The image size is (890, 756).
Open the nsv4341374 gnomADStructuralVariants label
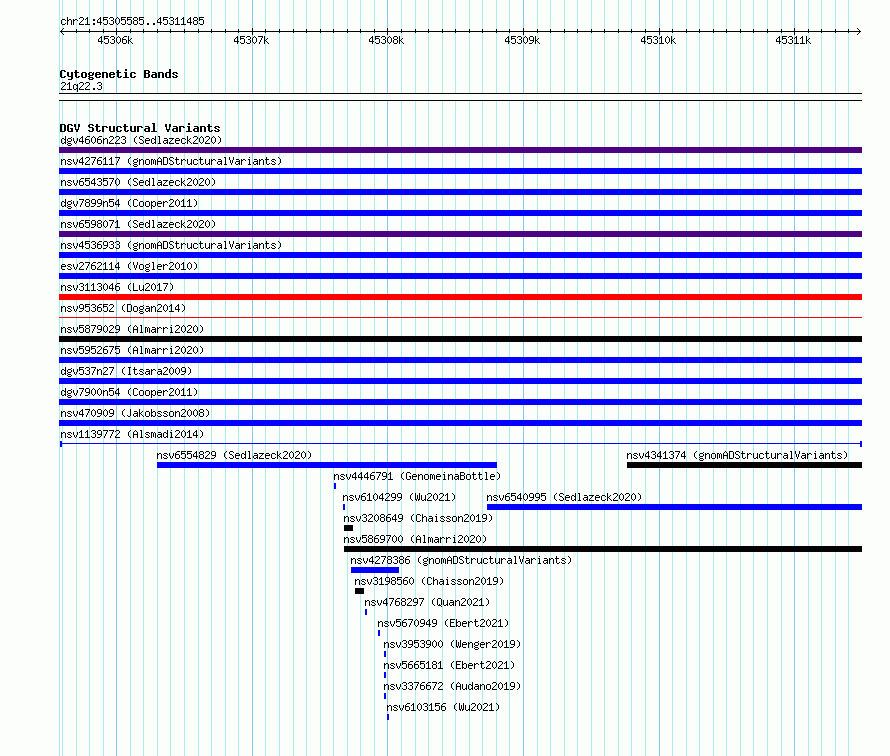click(x=737, y=455)
